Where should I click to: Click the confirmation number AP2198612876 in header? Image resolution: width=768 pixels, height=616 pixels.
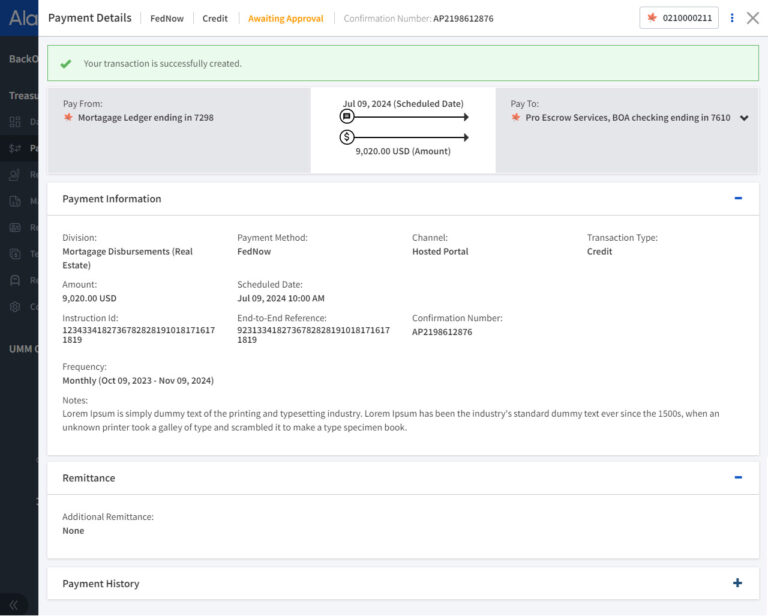click(463, 18)
